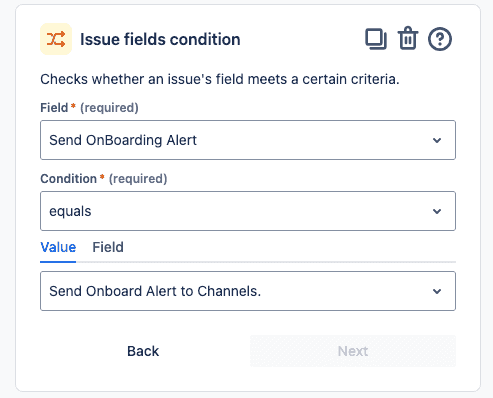Click the orange asterisk next to Field label
Viewport: 493px width, 398px height.
coord(73,106)
